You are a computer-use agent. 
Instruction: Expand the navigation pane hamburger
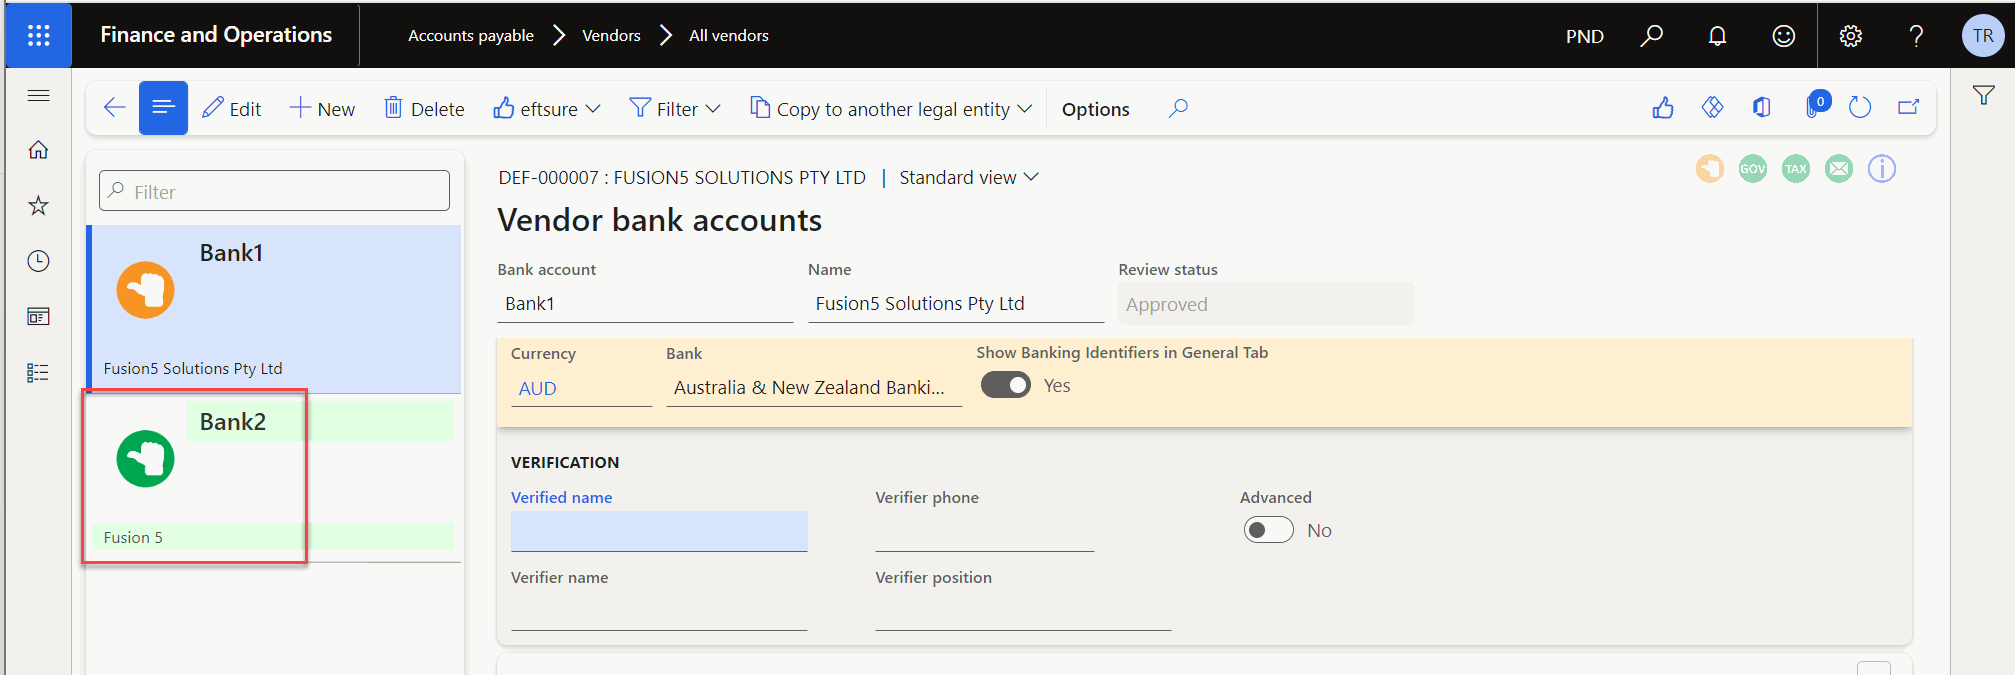point(38,95)
